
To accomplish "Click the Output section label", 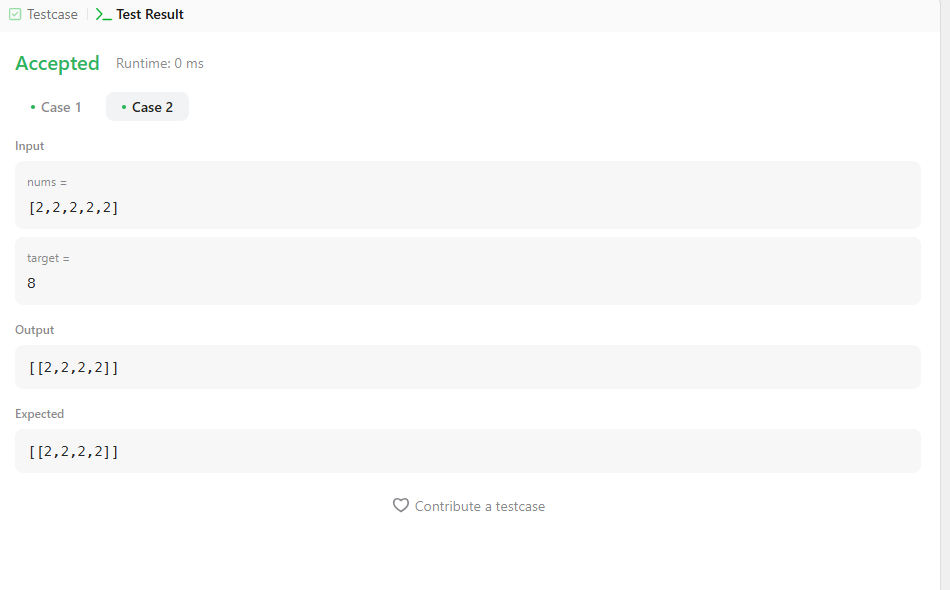I will point(35,330).
